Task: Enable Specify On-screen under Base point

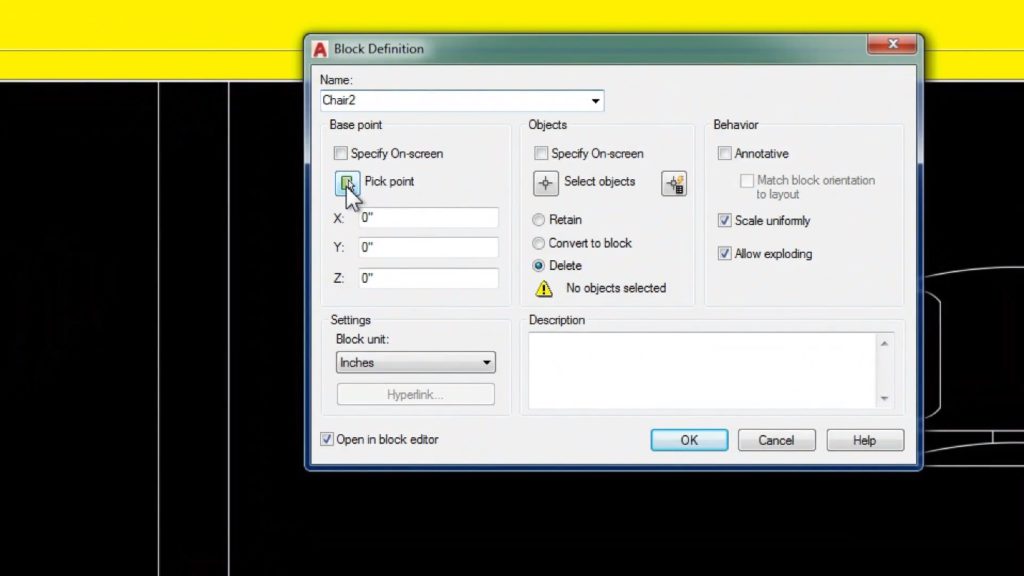Action: (340, 153)
